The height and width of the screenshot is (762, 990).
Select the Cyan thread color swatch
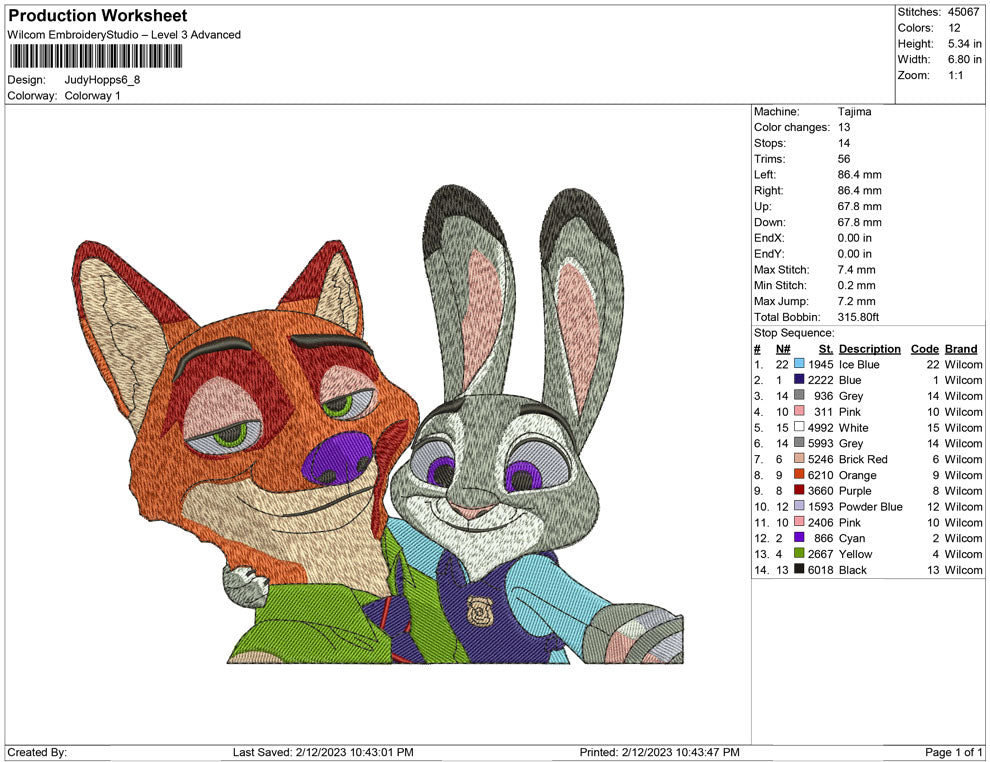point(799,539)
